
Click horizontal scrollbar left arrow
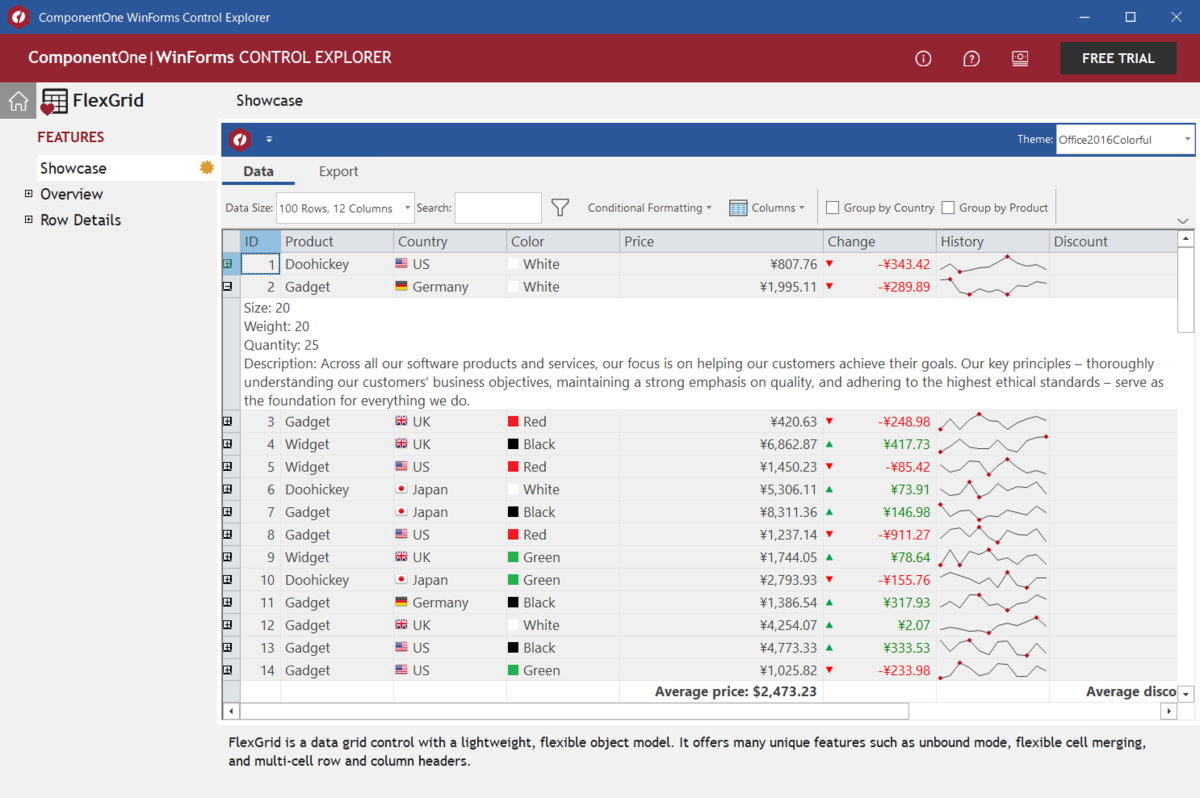pyautogui.click(x=231, y=711)
